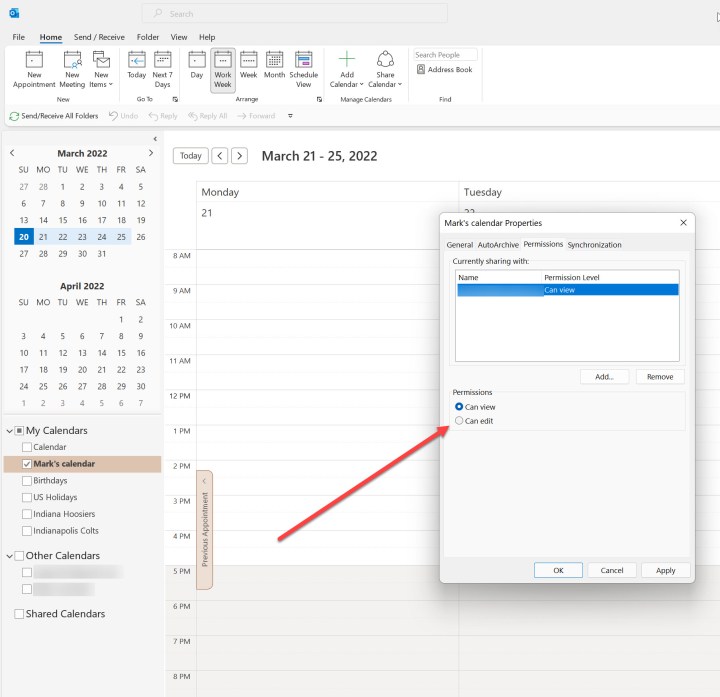
Task: Go to next month in the mini calendar
Action: point(151,153)
